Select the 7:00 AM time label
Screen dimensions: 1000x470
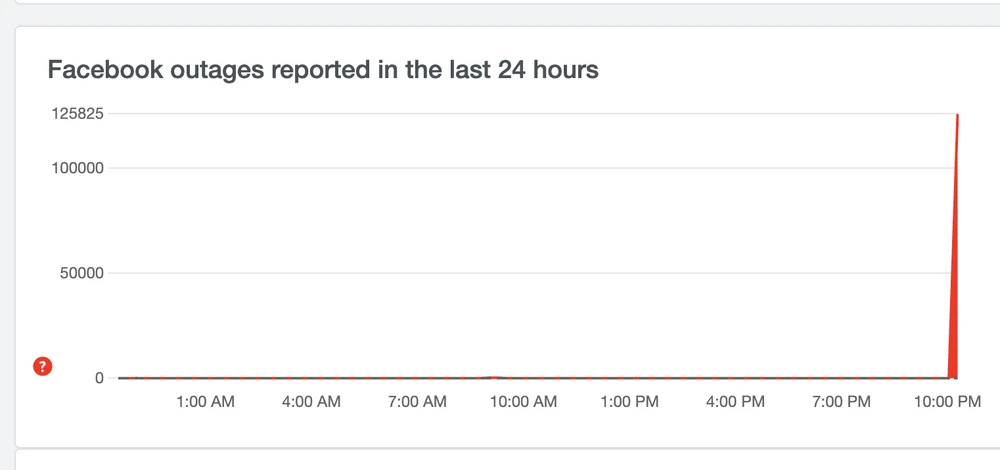417,402
